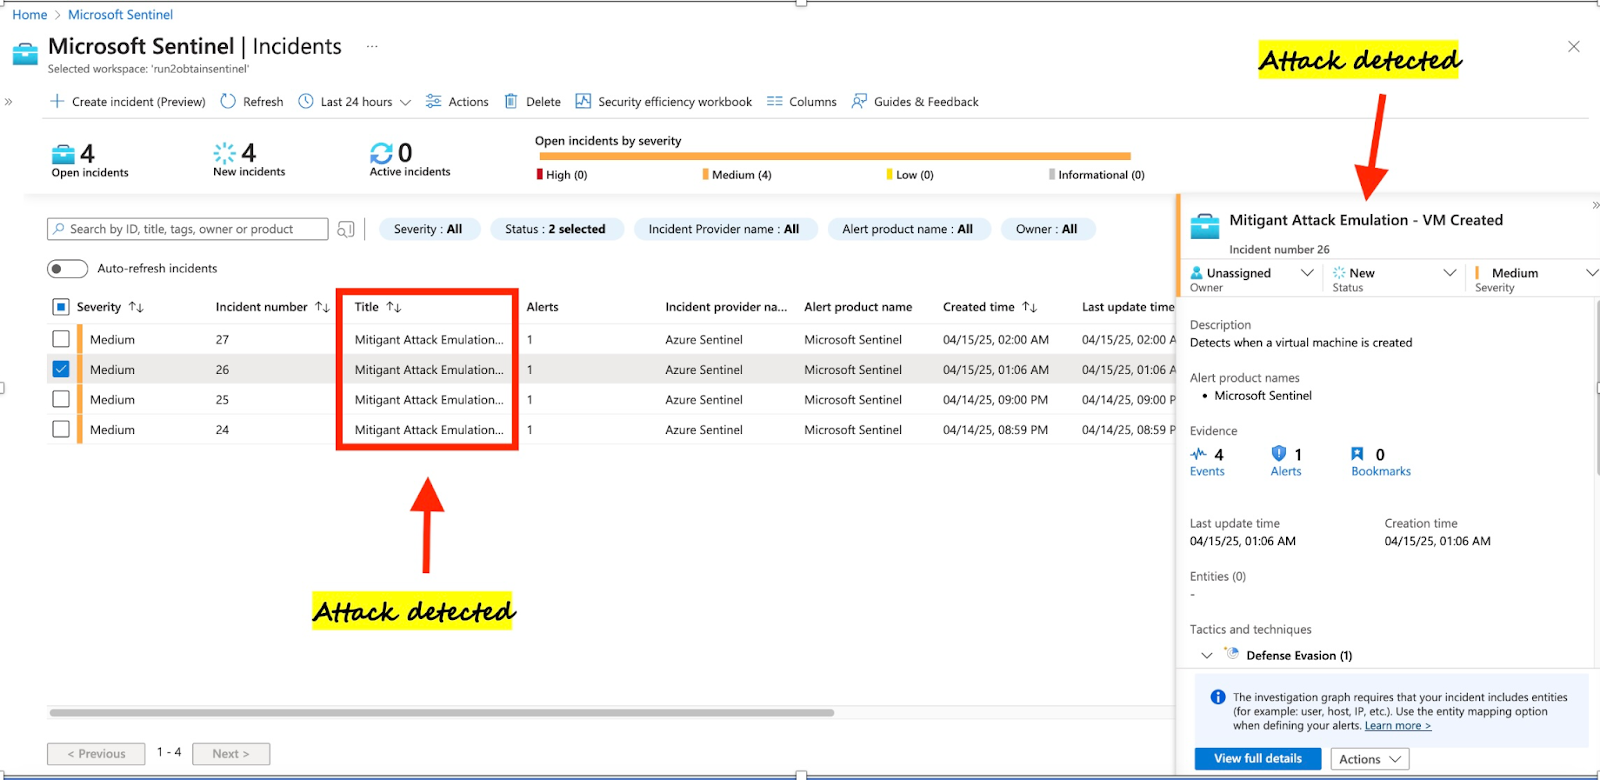The width and height of the screenshot is (1600, 780).
Task: Click the New incidents sparkle icon
Action: pos(224,153)
